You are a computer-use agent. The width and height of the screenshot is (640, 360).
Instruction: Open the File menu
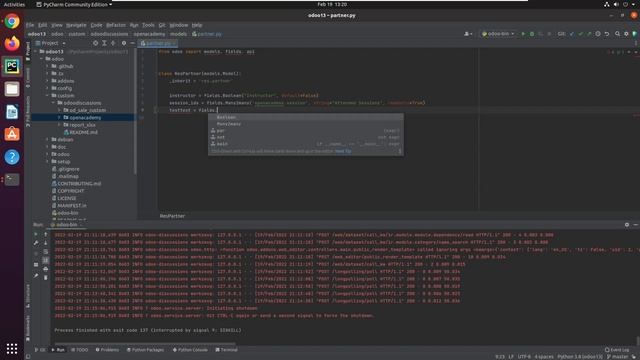click(30, 25)
